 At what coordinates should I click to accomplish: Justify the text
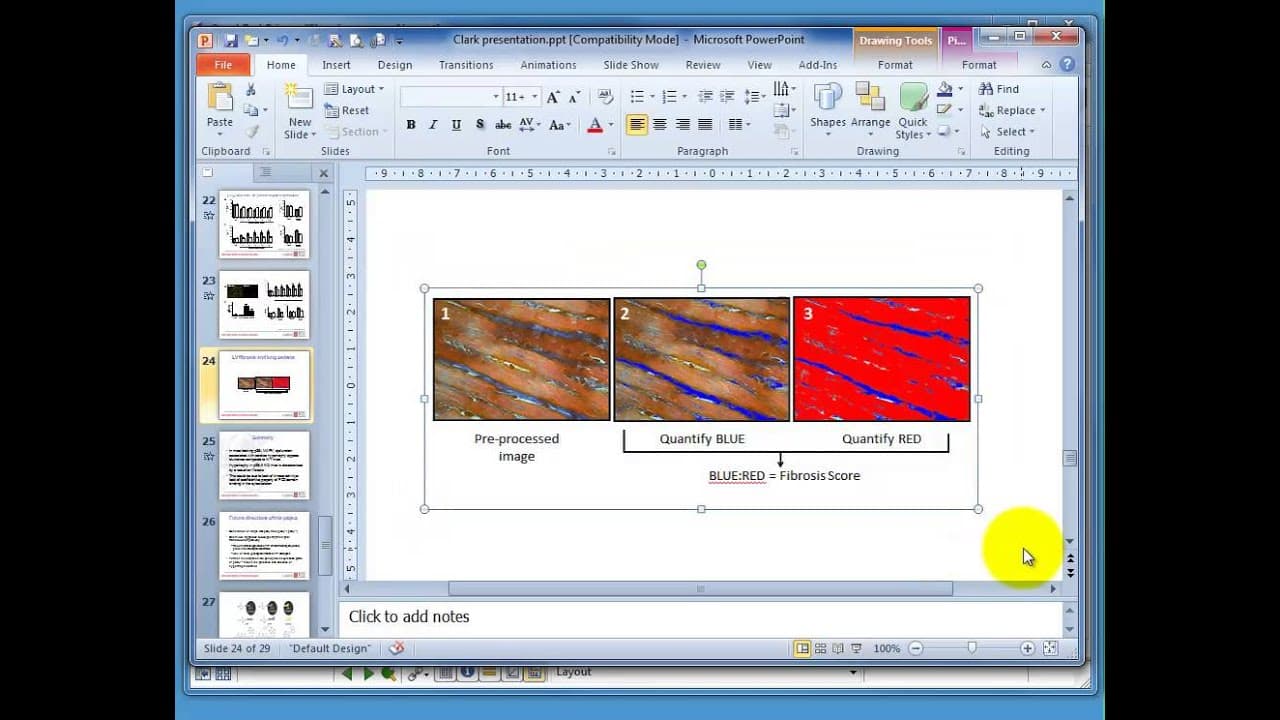(705, 125)
